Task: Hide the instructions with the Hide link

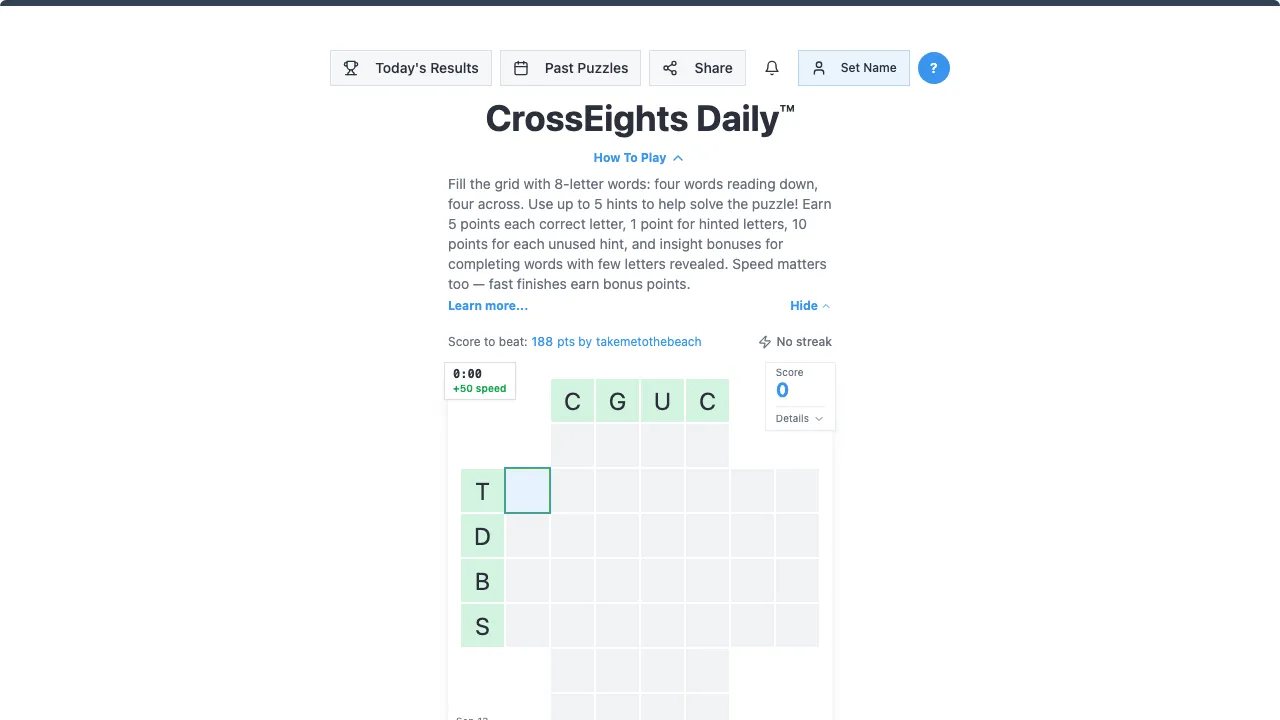Action: [x=810, y=306]
